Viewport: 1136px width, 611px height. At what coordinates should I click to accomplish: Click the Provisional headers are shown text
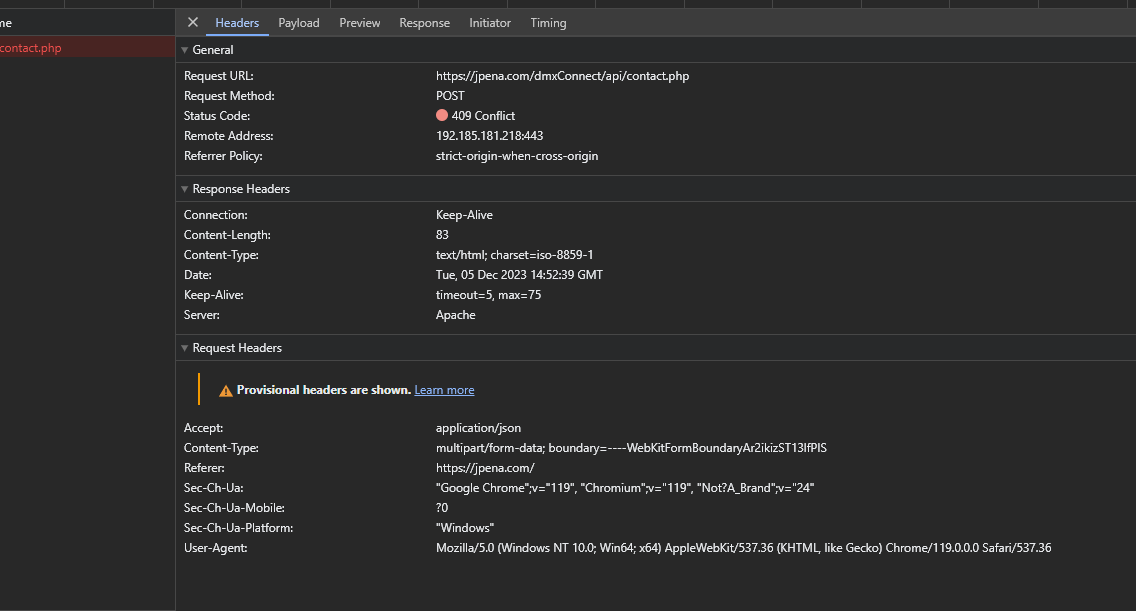[324, 390]
